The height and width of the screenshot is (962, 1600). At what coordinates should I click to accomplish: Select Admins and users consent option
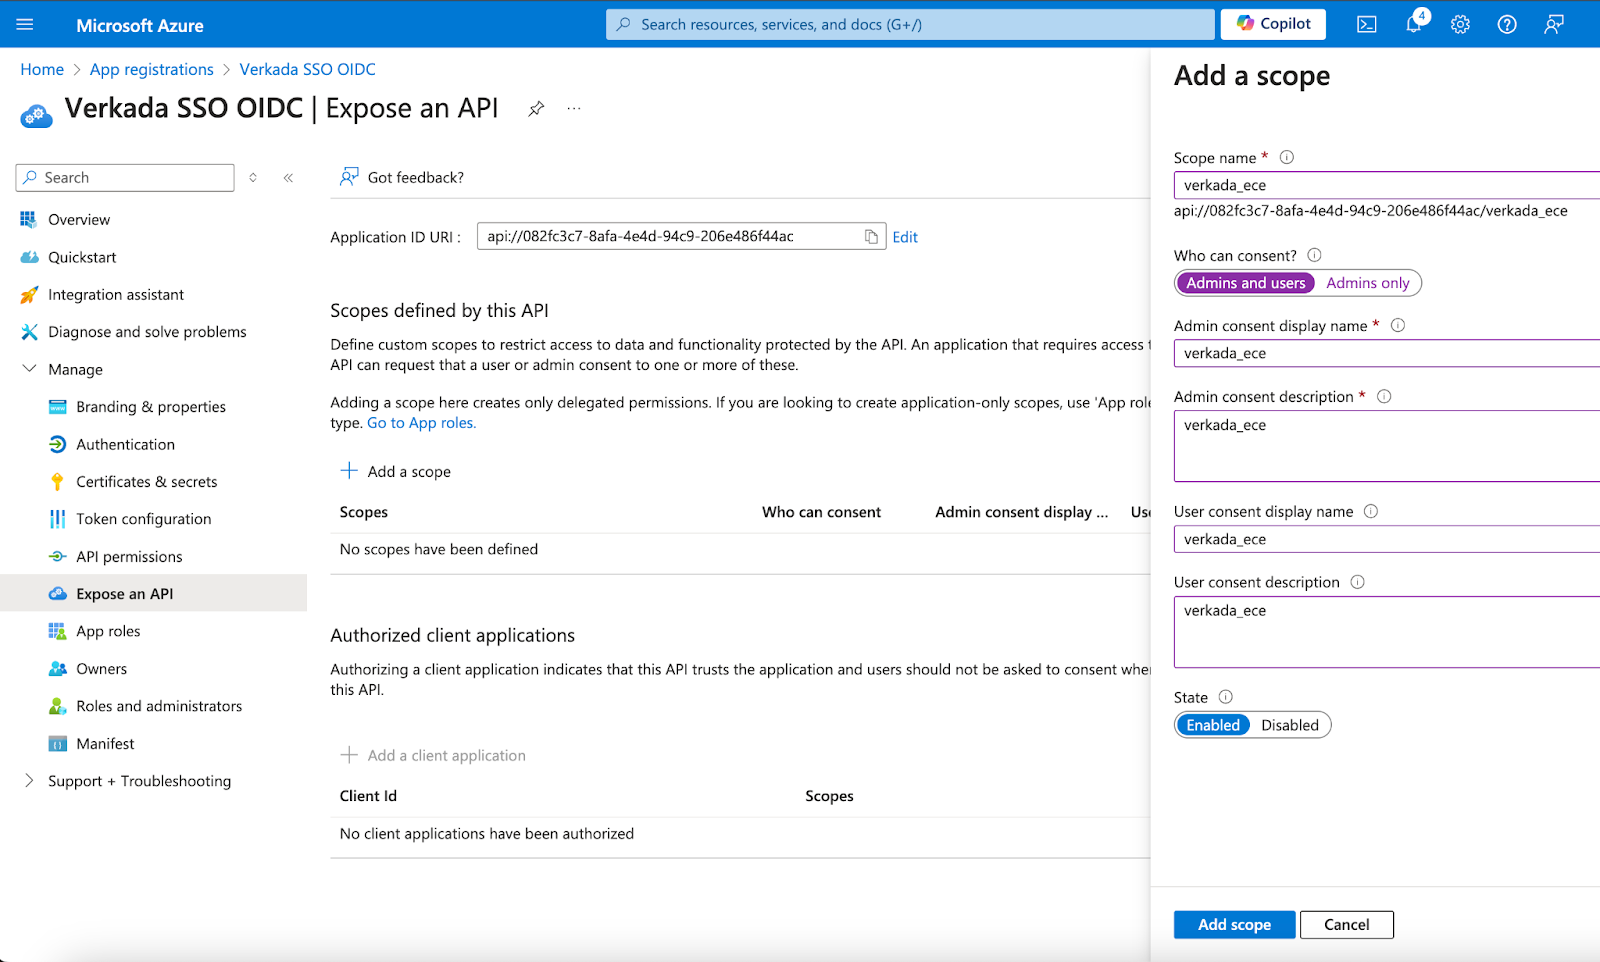click(x=1245, y=283)
